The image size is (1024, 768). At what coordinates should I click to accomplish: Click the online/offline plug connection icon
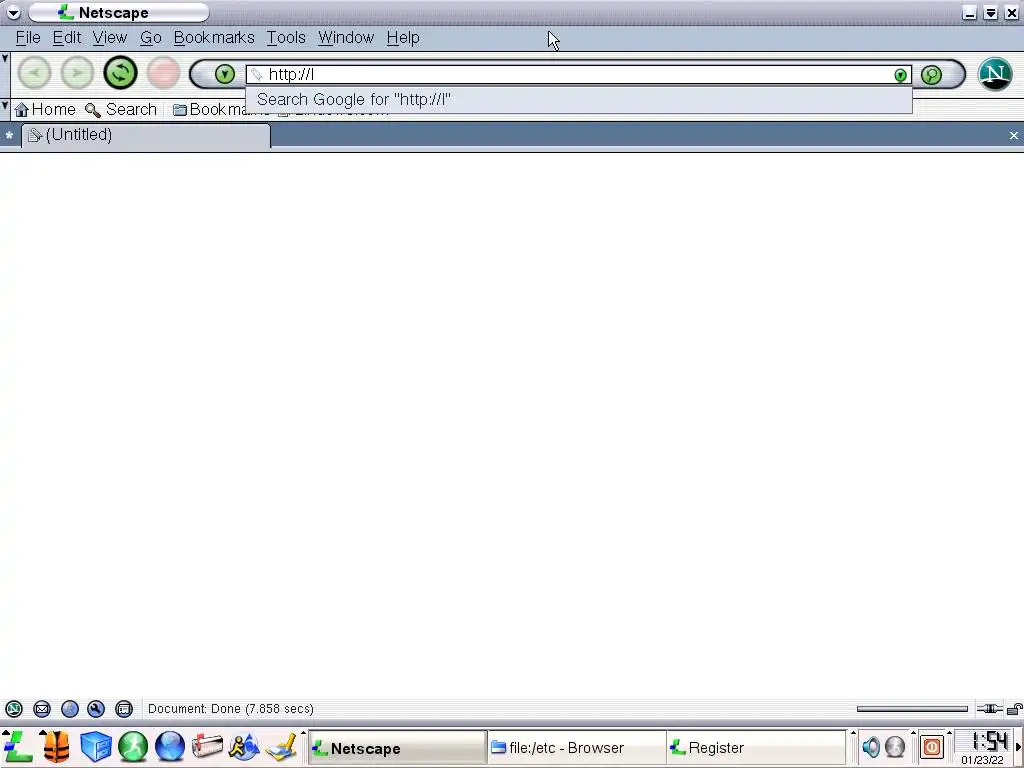[x=989, y=709]
